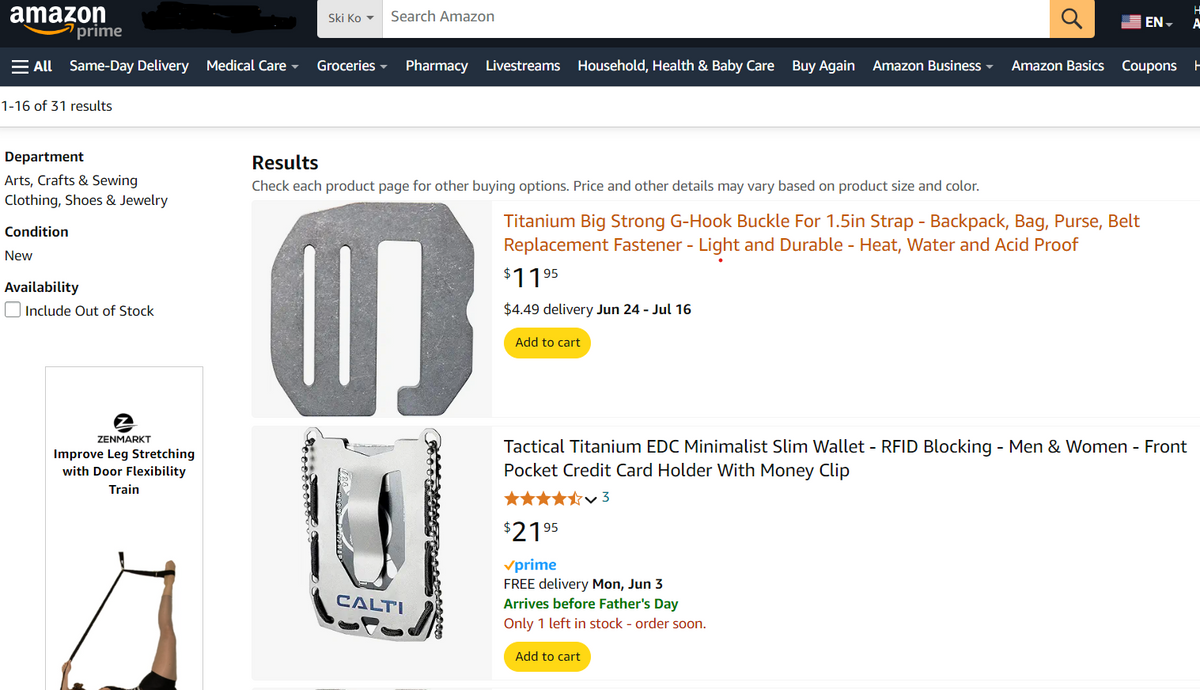Click the orange search magnifier button
Image resolution: width=1200 pixels, height=690 pixels.
click(x=1071, y=19)
